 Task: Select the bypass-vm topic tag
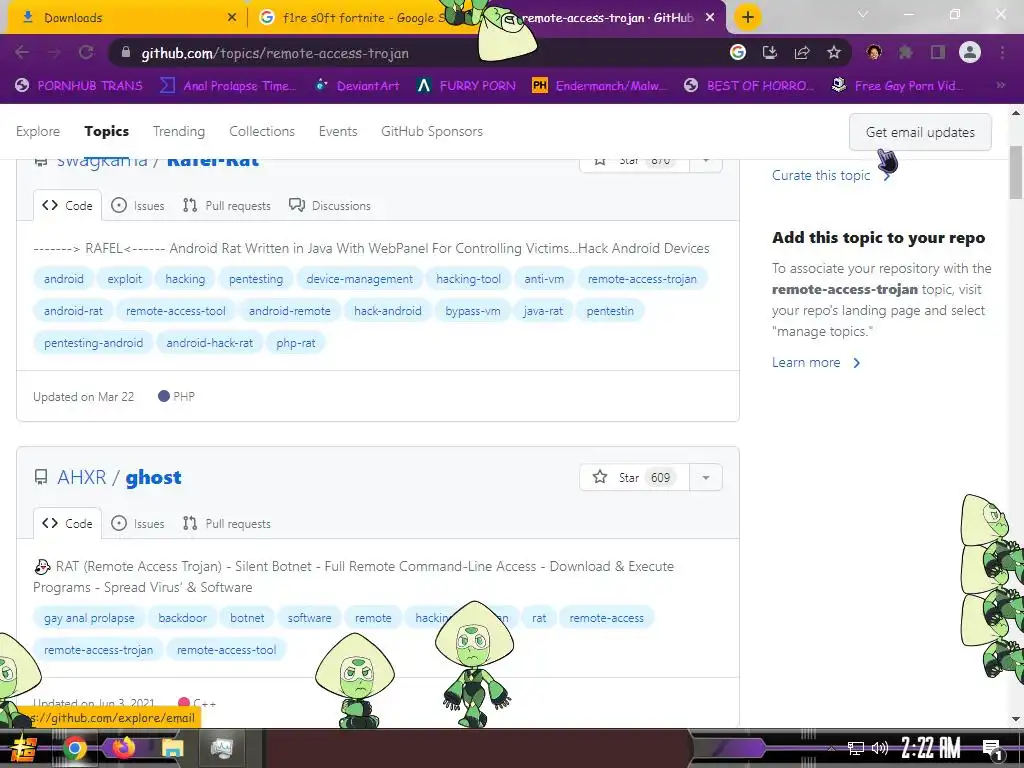coord(473,311)
